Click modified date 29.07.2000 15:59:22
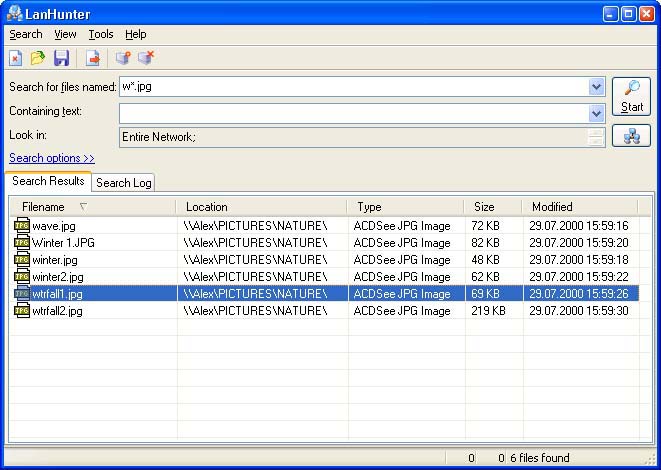The image size is (661, 470). (579, 277)
